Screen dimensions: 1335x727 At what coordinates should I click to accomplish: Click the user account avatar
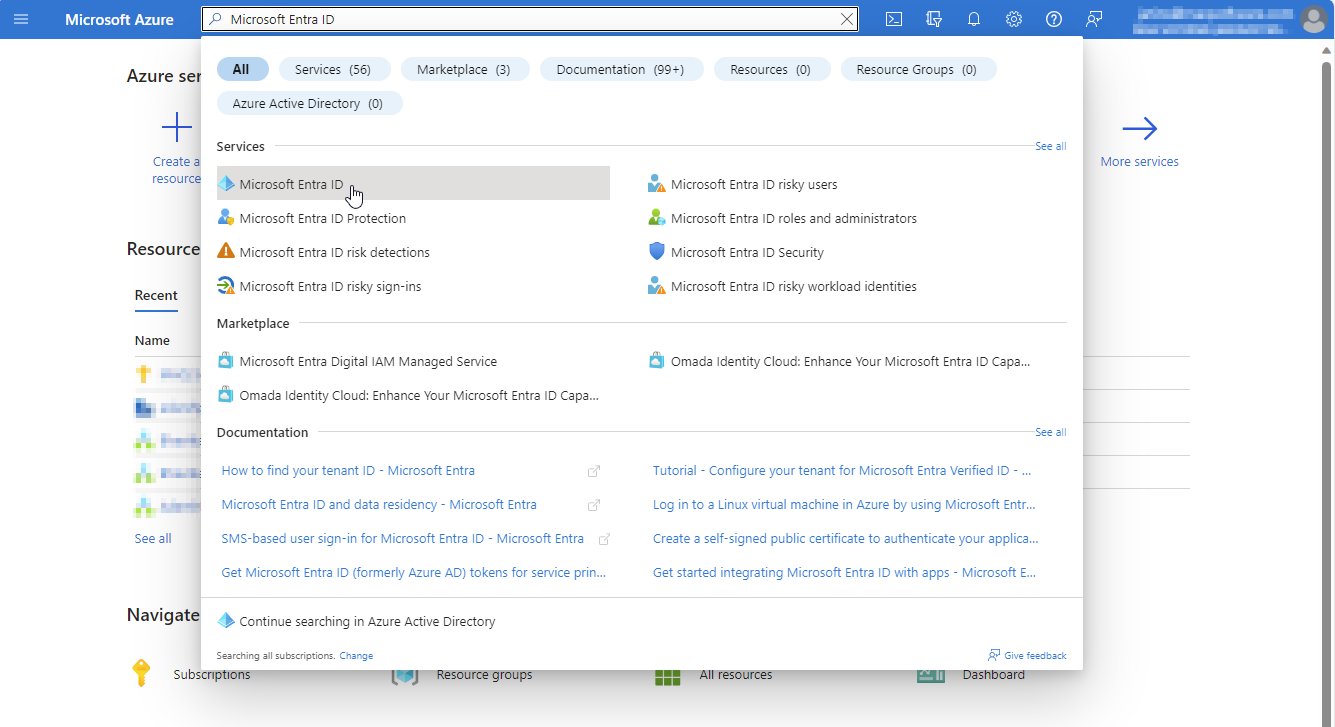tap(1313, 19)
